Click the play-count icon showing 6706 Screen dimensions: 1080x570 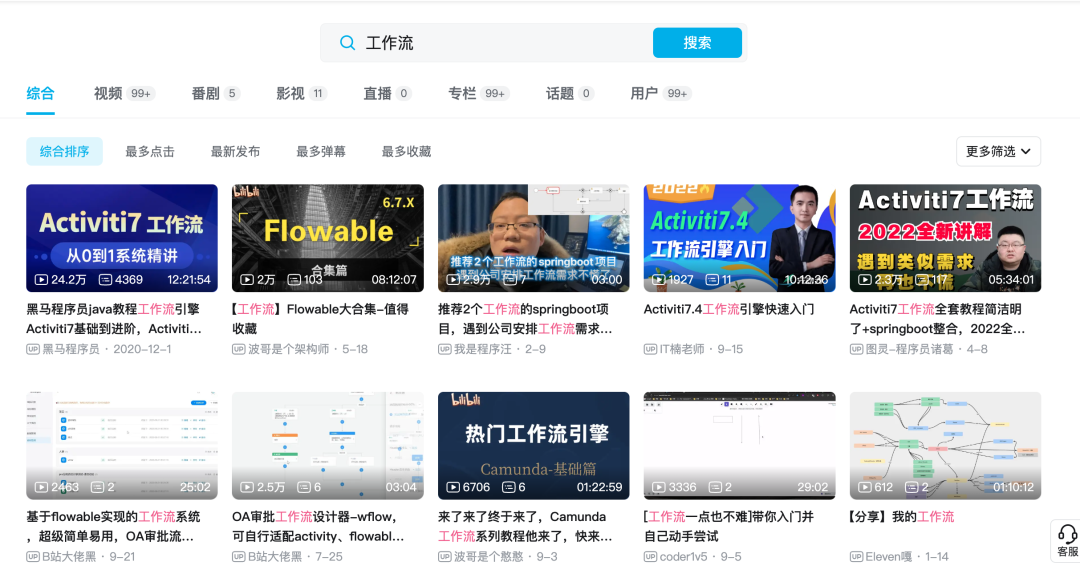click(453, 487)
